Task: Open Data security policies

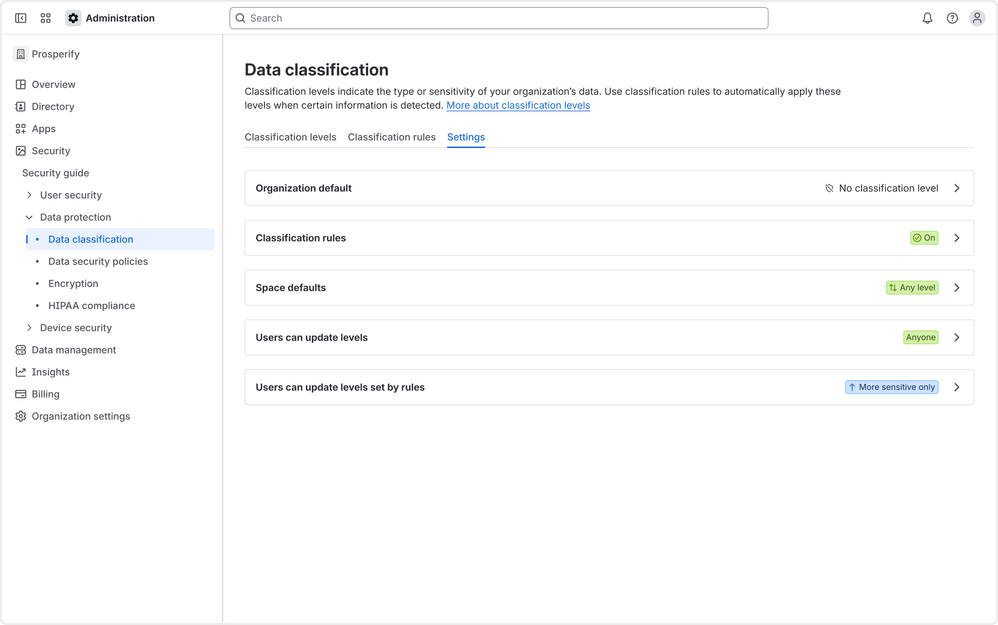Action: (x=98, y=262)
